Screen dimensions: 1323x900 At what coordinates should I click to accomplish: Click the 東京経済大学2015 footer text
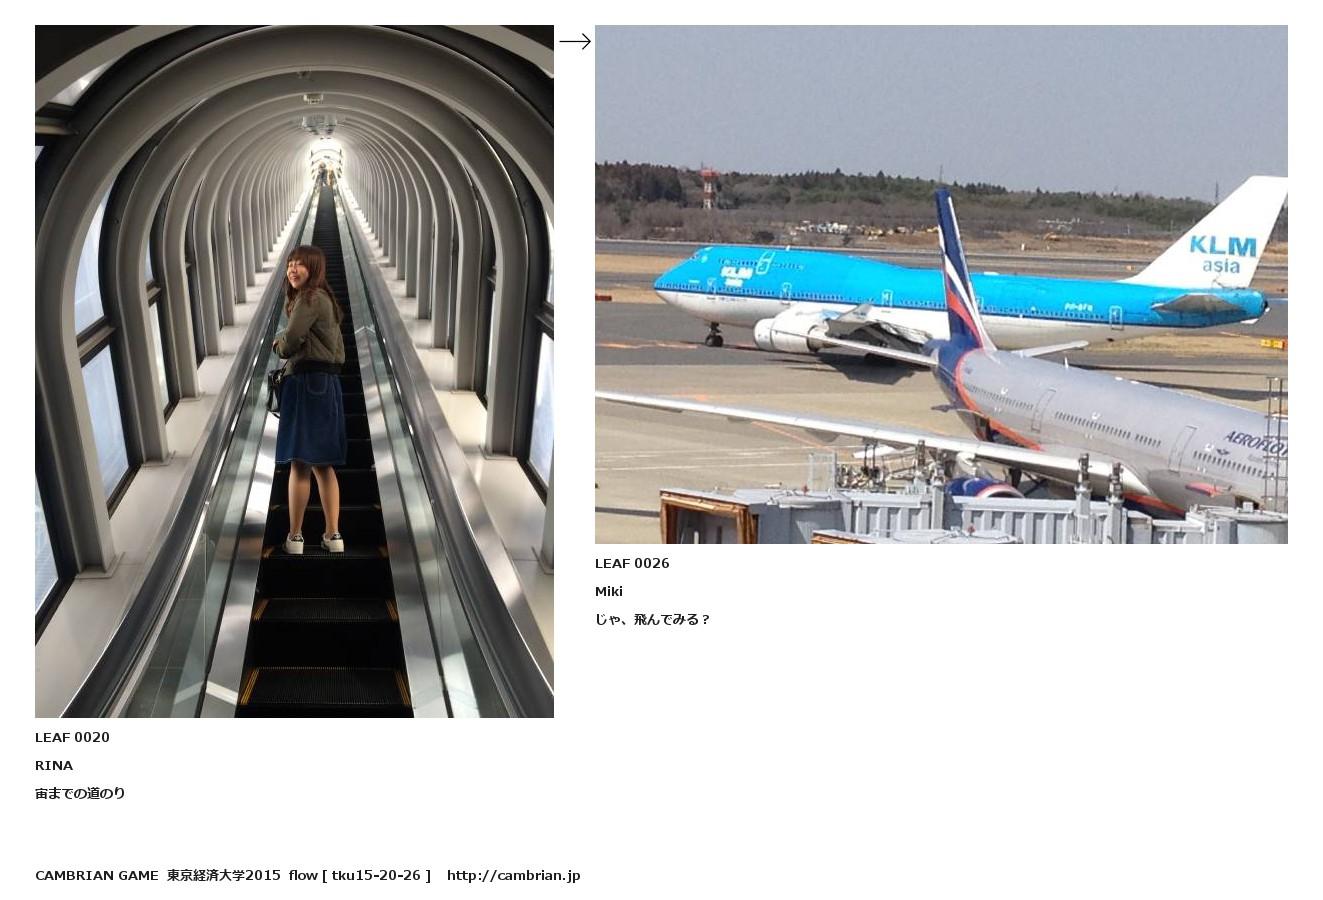(224, 875)
